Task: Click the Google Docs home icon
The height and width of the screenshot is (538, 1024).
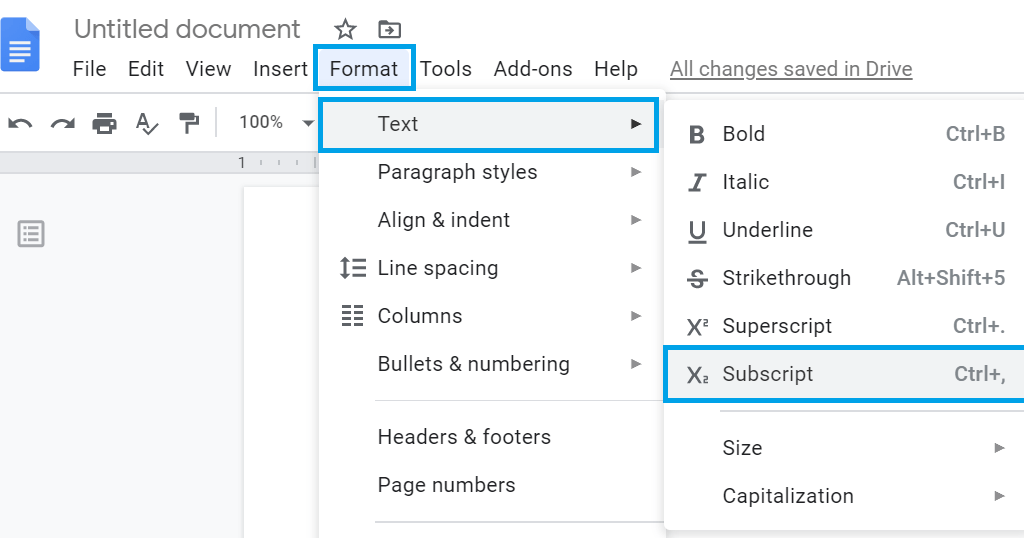Action: (20, 44)
